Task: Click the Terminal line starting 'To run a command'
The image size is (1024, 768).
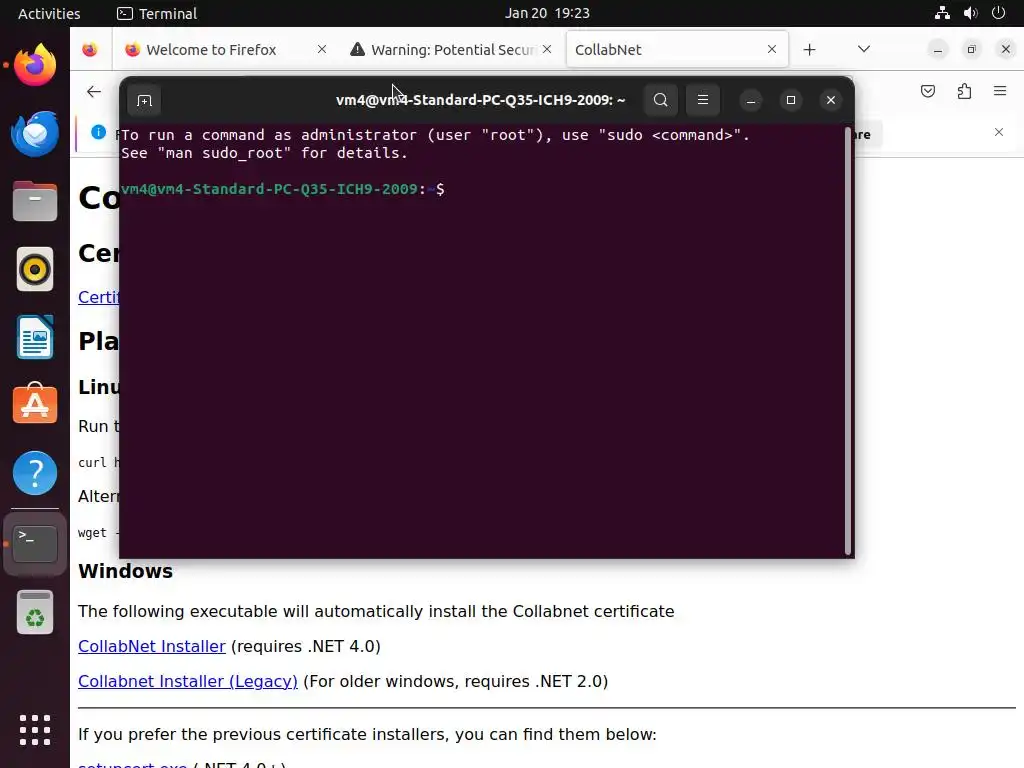Action: 435,135
